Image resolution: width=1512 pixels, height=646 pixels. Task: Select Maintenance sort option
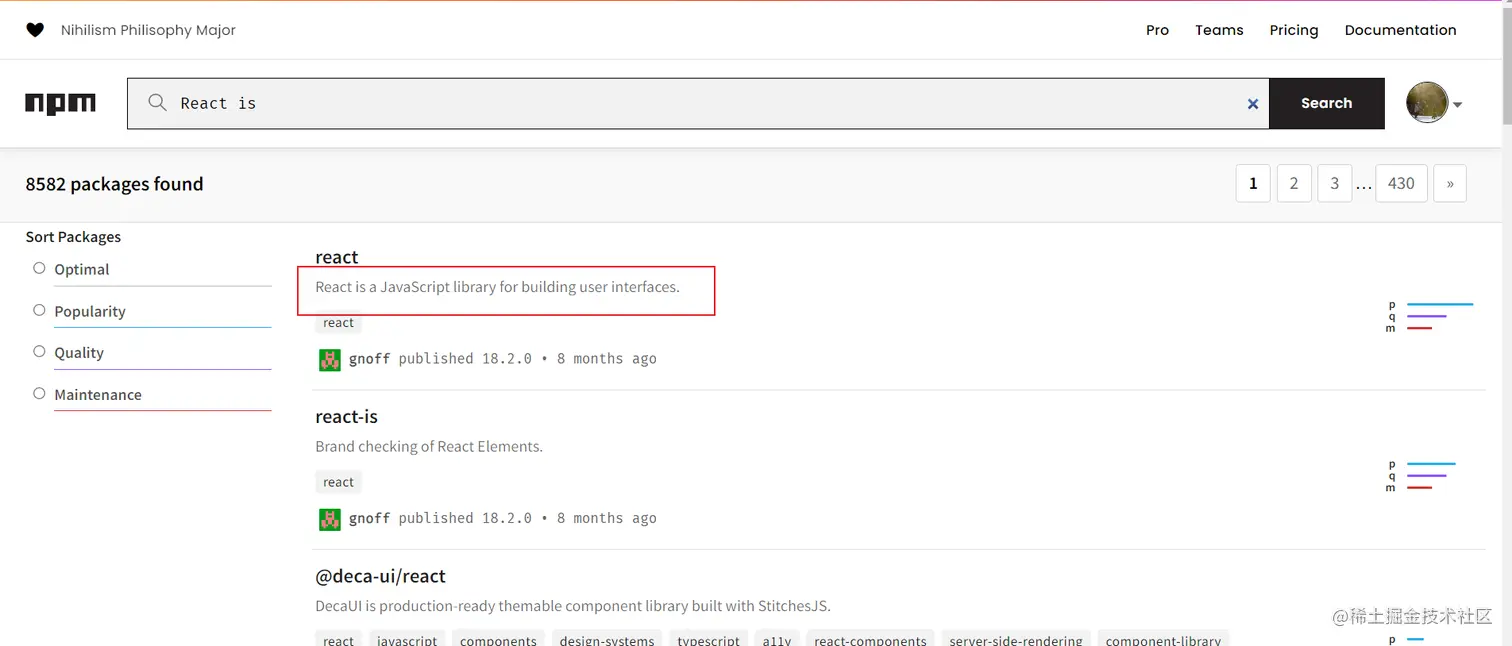coord(39,393)
